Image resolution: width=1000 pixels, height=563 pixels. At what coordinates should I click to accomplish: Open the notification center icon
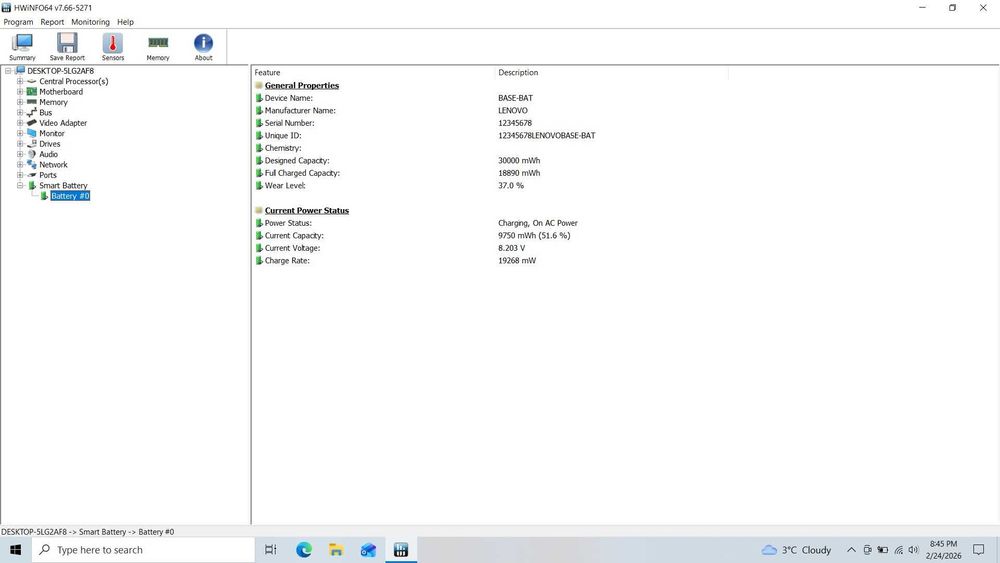tap(978, 550)
